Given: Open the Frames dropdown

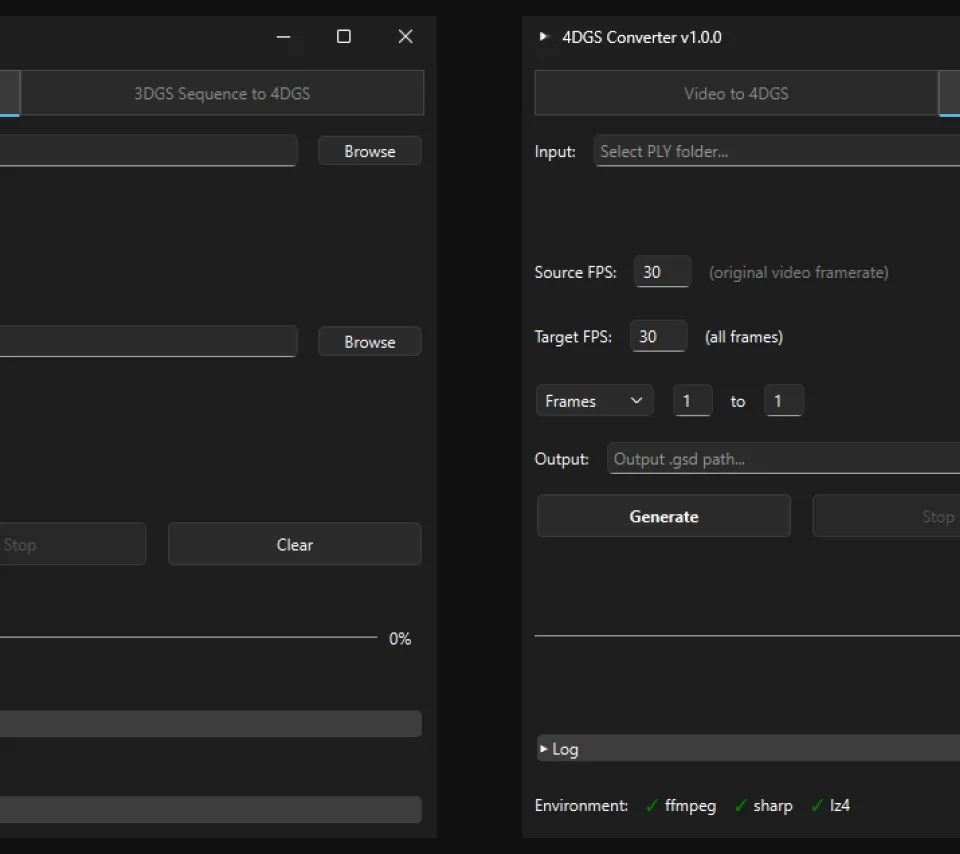Looking at the screenshot, I should 594,401.
